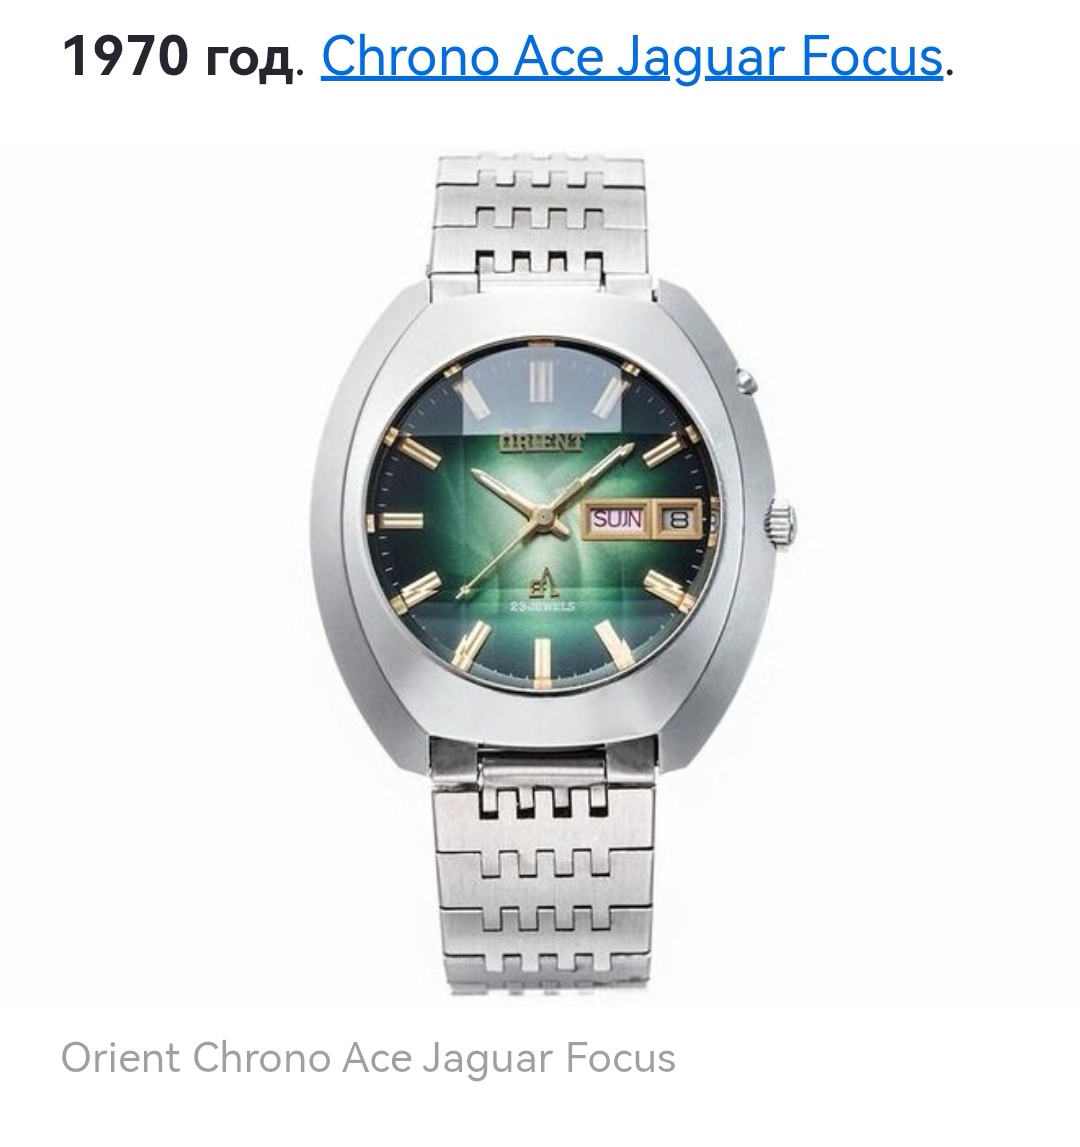Click the small pusher above the crown
Viewport: 1080px width, 1147px height.
click(x=746, y=381)
